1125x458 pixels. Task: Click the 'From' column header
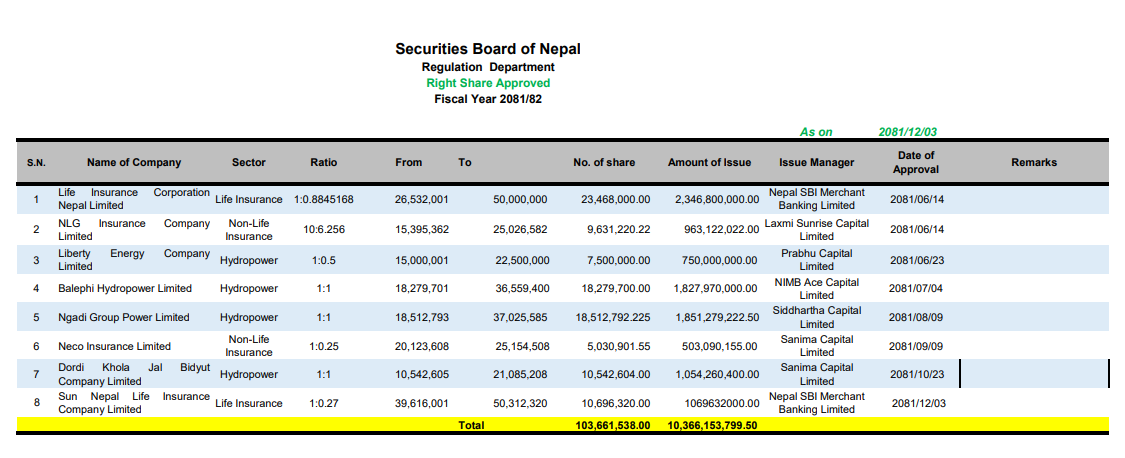[409, 163]
